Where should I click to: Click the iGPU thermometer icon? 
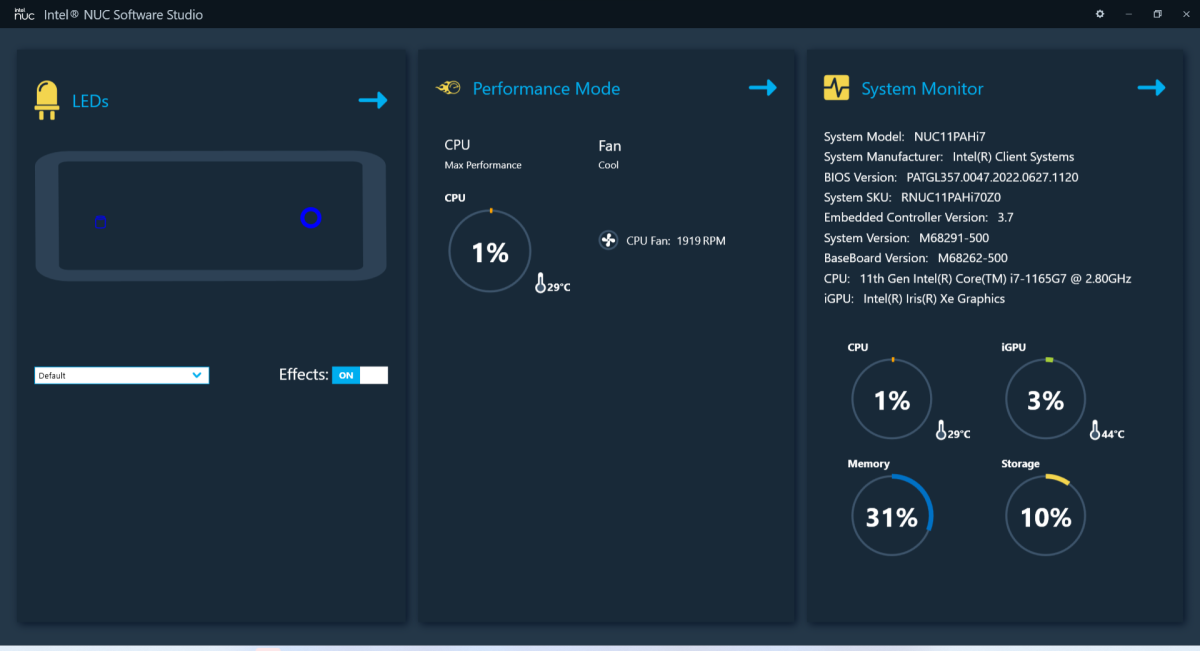click(1095, 431)
